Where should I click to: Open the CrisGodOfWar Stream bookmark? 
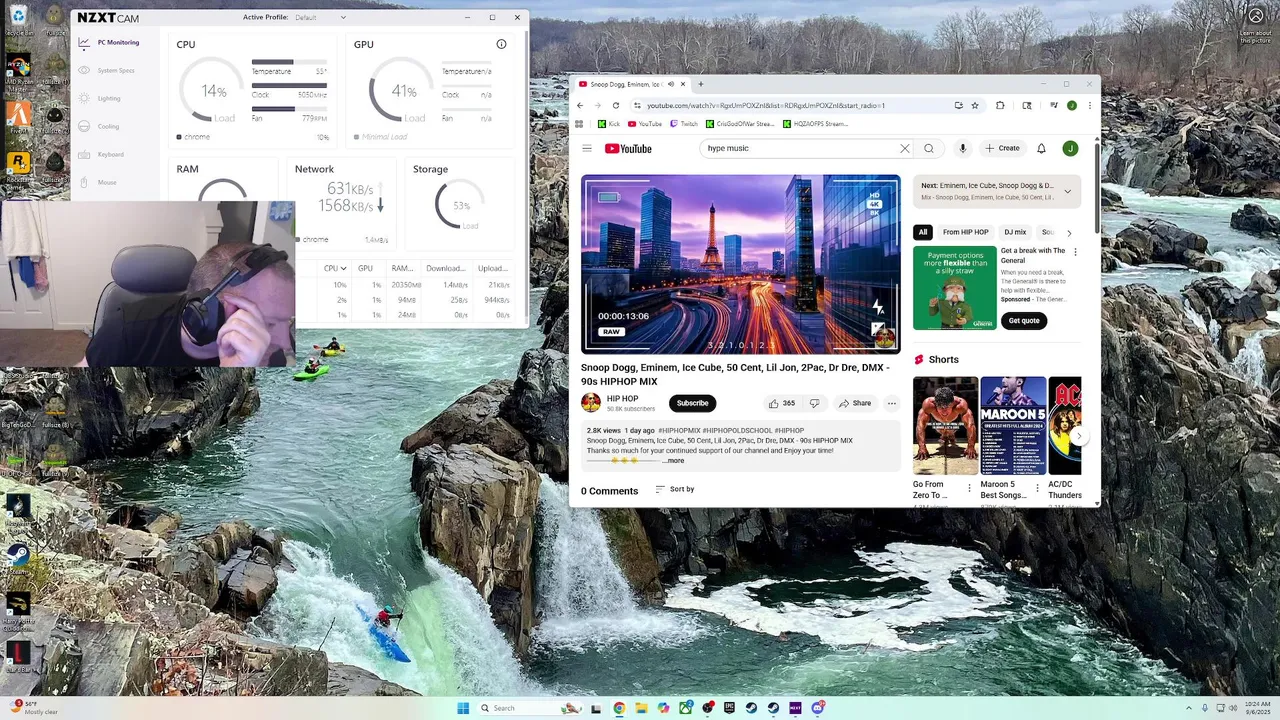coord(740,124)
